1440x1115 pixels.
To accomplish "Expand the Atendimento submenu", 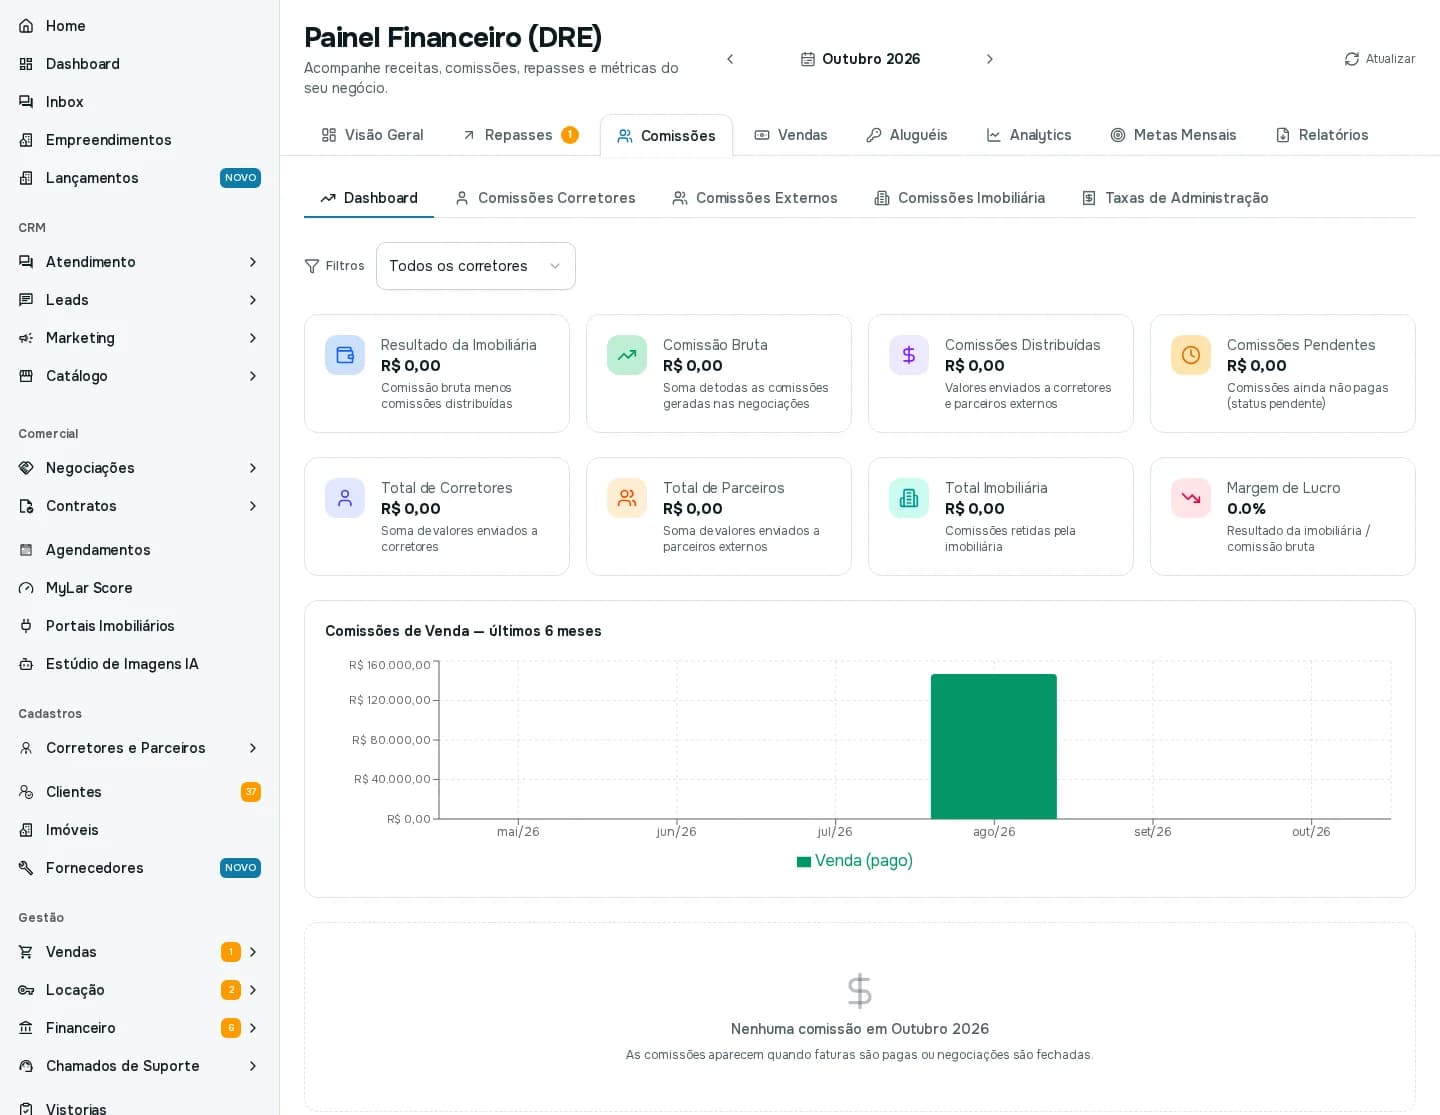I will tap(253, 262).
